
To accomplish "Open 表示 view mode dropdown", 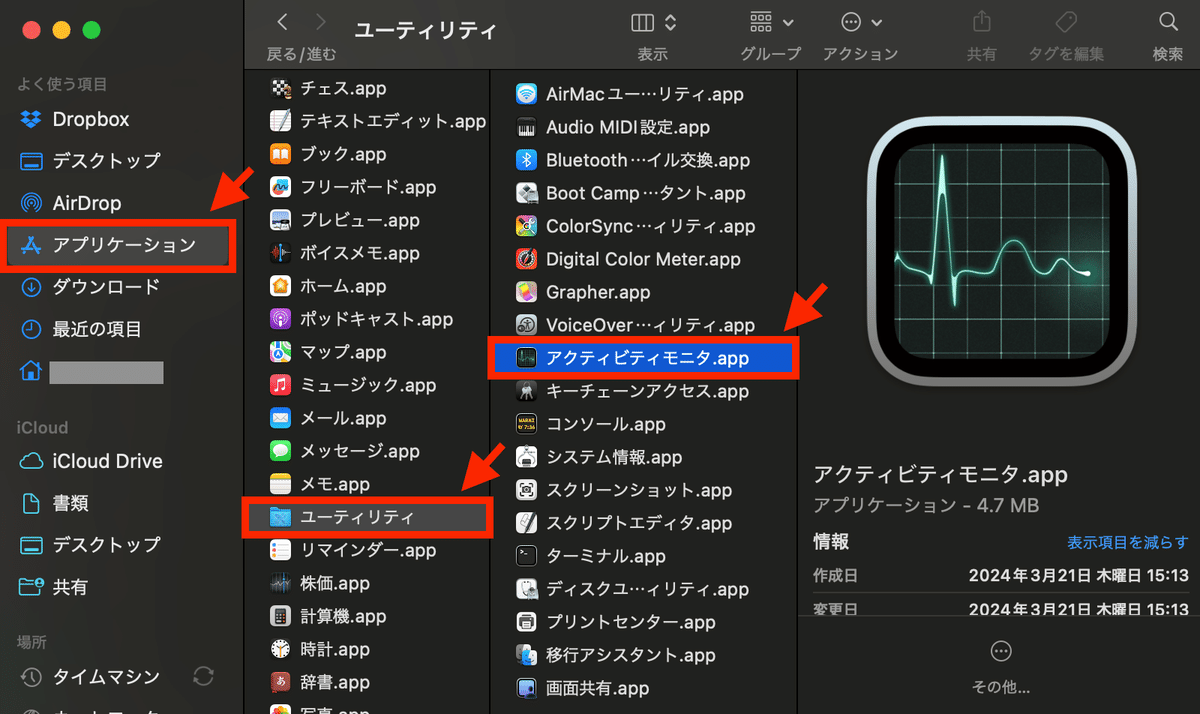I will [x=654, y=22].
